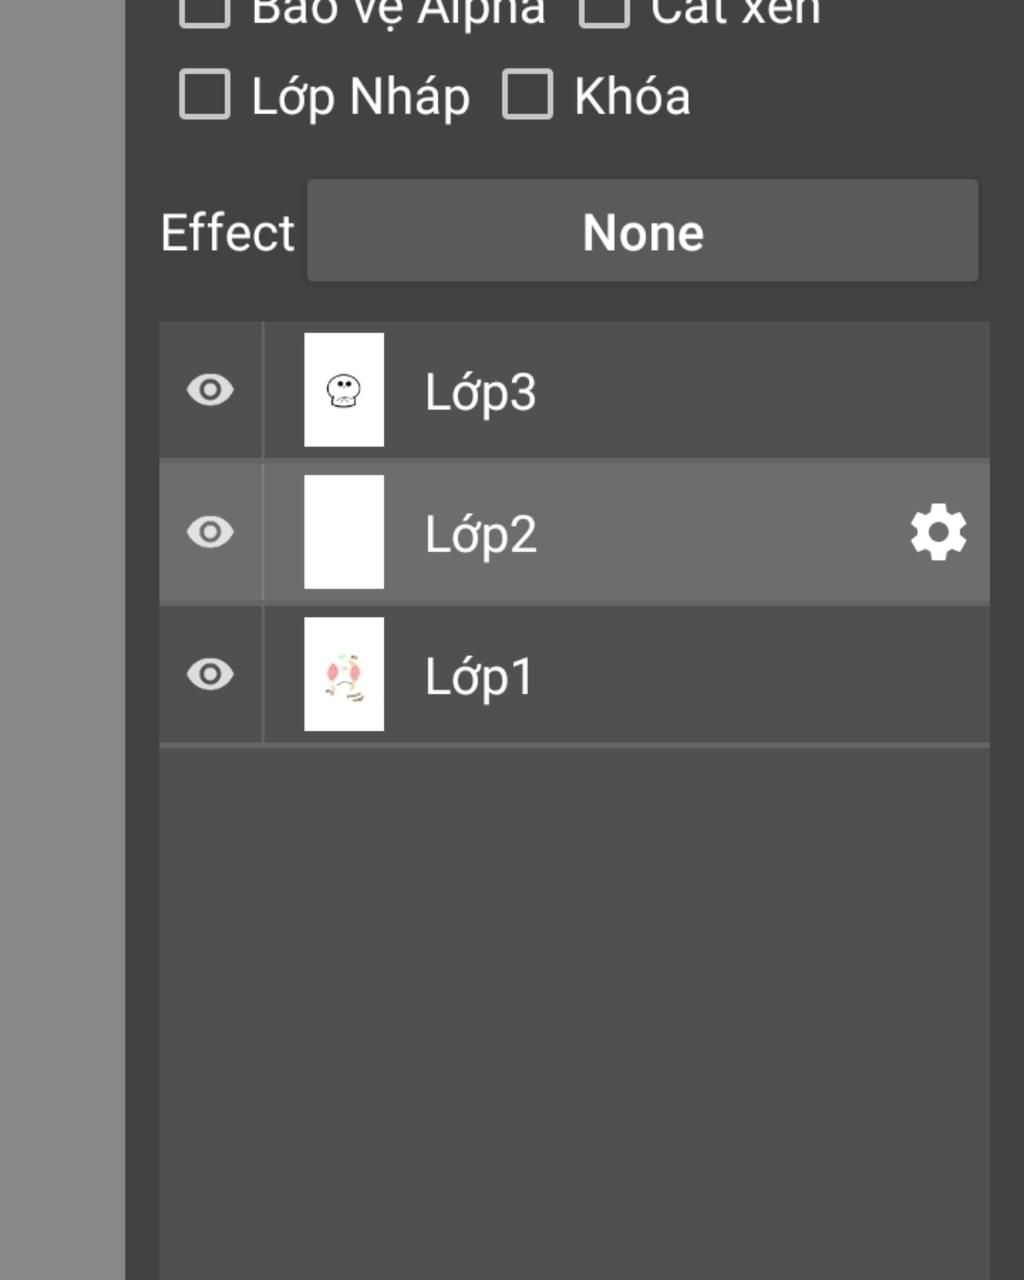Screen dimensions: 1024x1280
Task: Click the Lớp Nháp label text
Action: pos(360,97)
